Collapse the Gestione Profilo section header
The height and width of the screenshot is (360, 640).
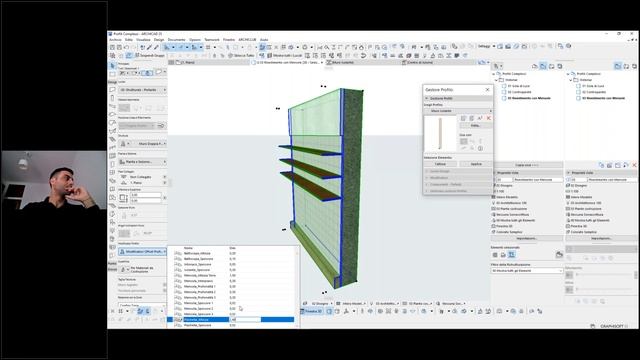point(458,98)
